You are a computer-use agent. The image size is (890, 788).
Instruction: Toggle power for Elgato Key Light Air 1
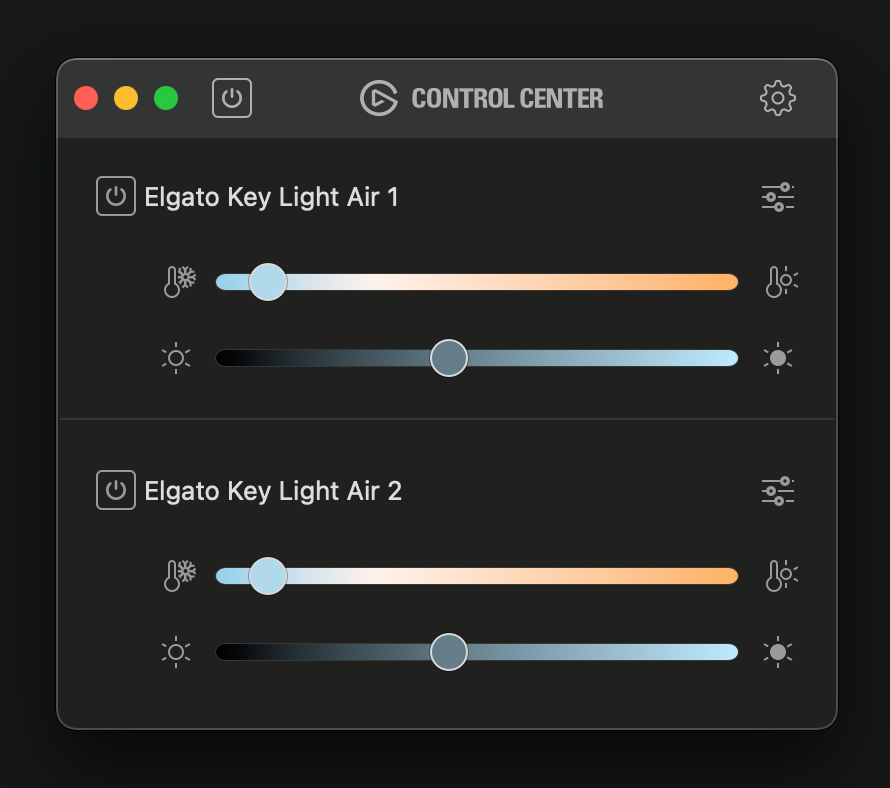[116, 196]
